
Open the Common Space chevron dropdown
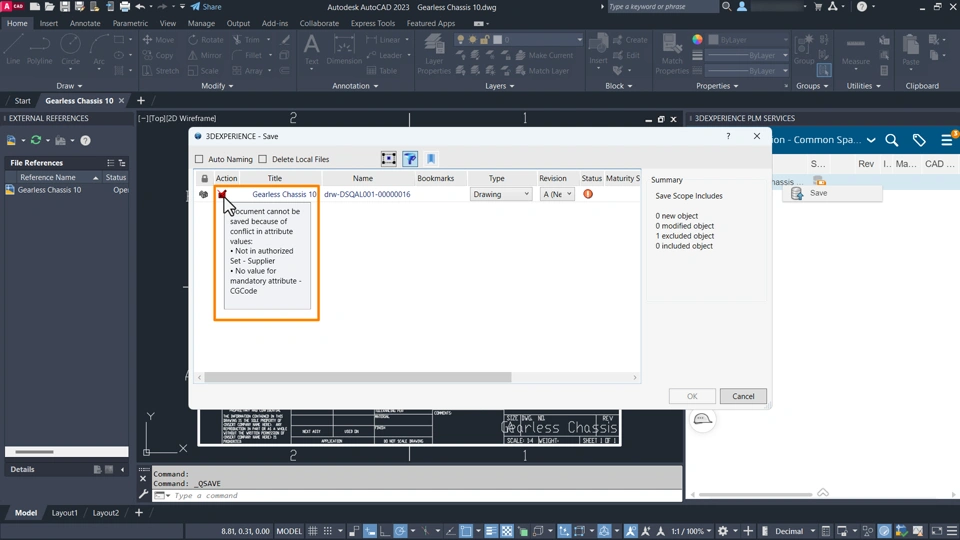click(x=871, y=140)
